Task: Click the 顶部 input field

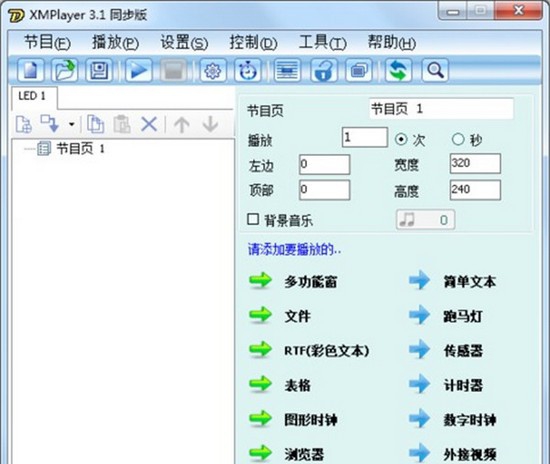Action: pyautogui.click(x=324, y=190)
